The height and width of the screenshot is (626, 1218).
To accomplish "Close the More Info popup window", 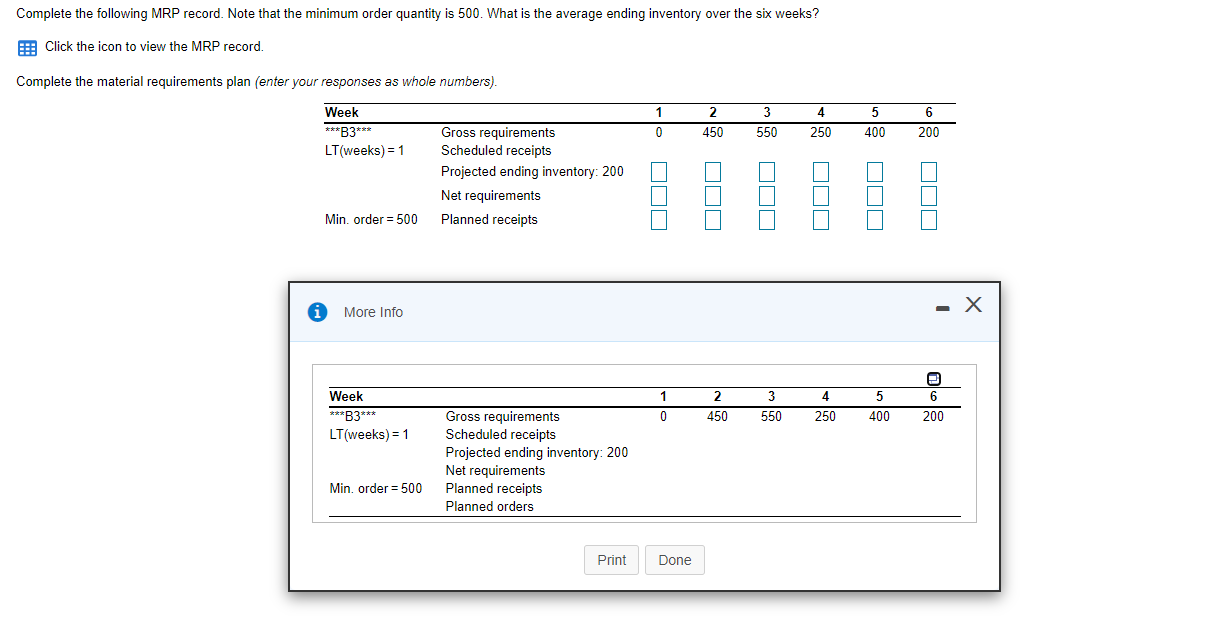I will [973, 305].
